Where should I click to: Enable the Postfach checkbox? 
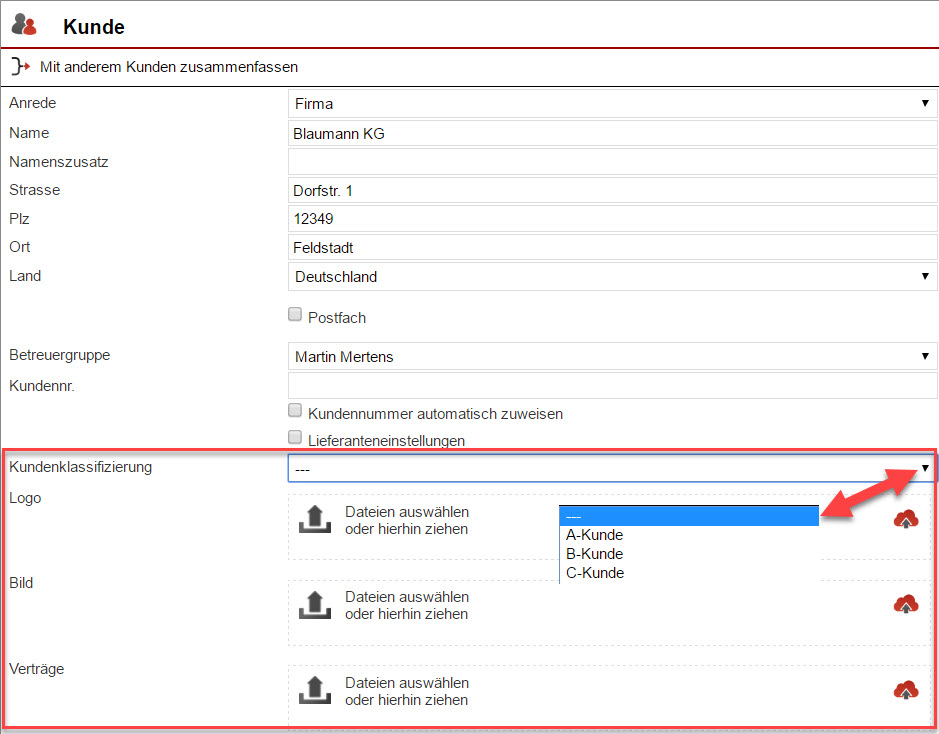[x=295, y=315]
